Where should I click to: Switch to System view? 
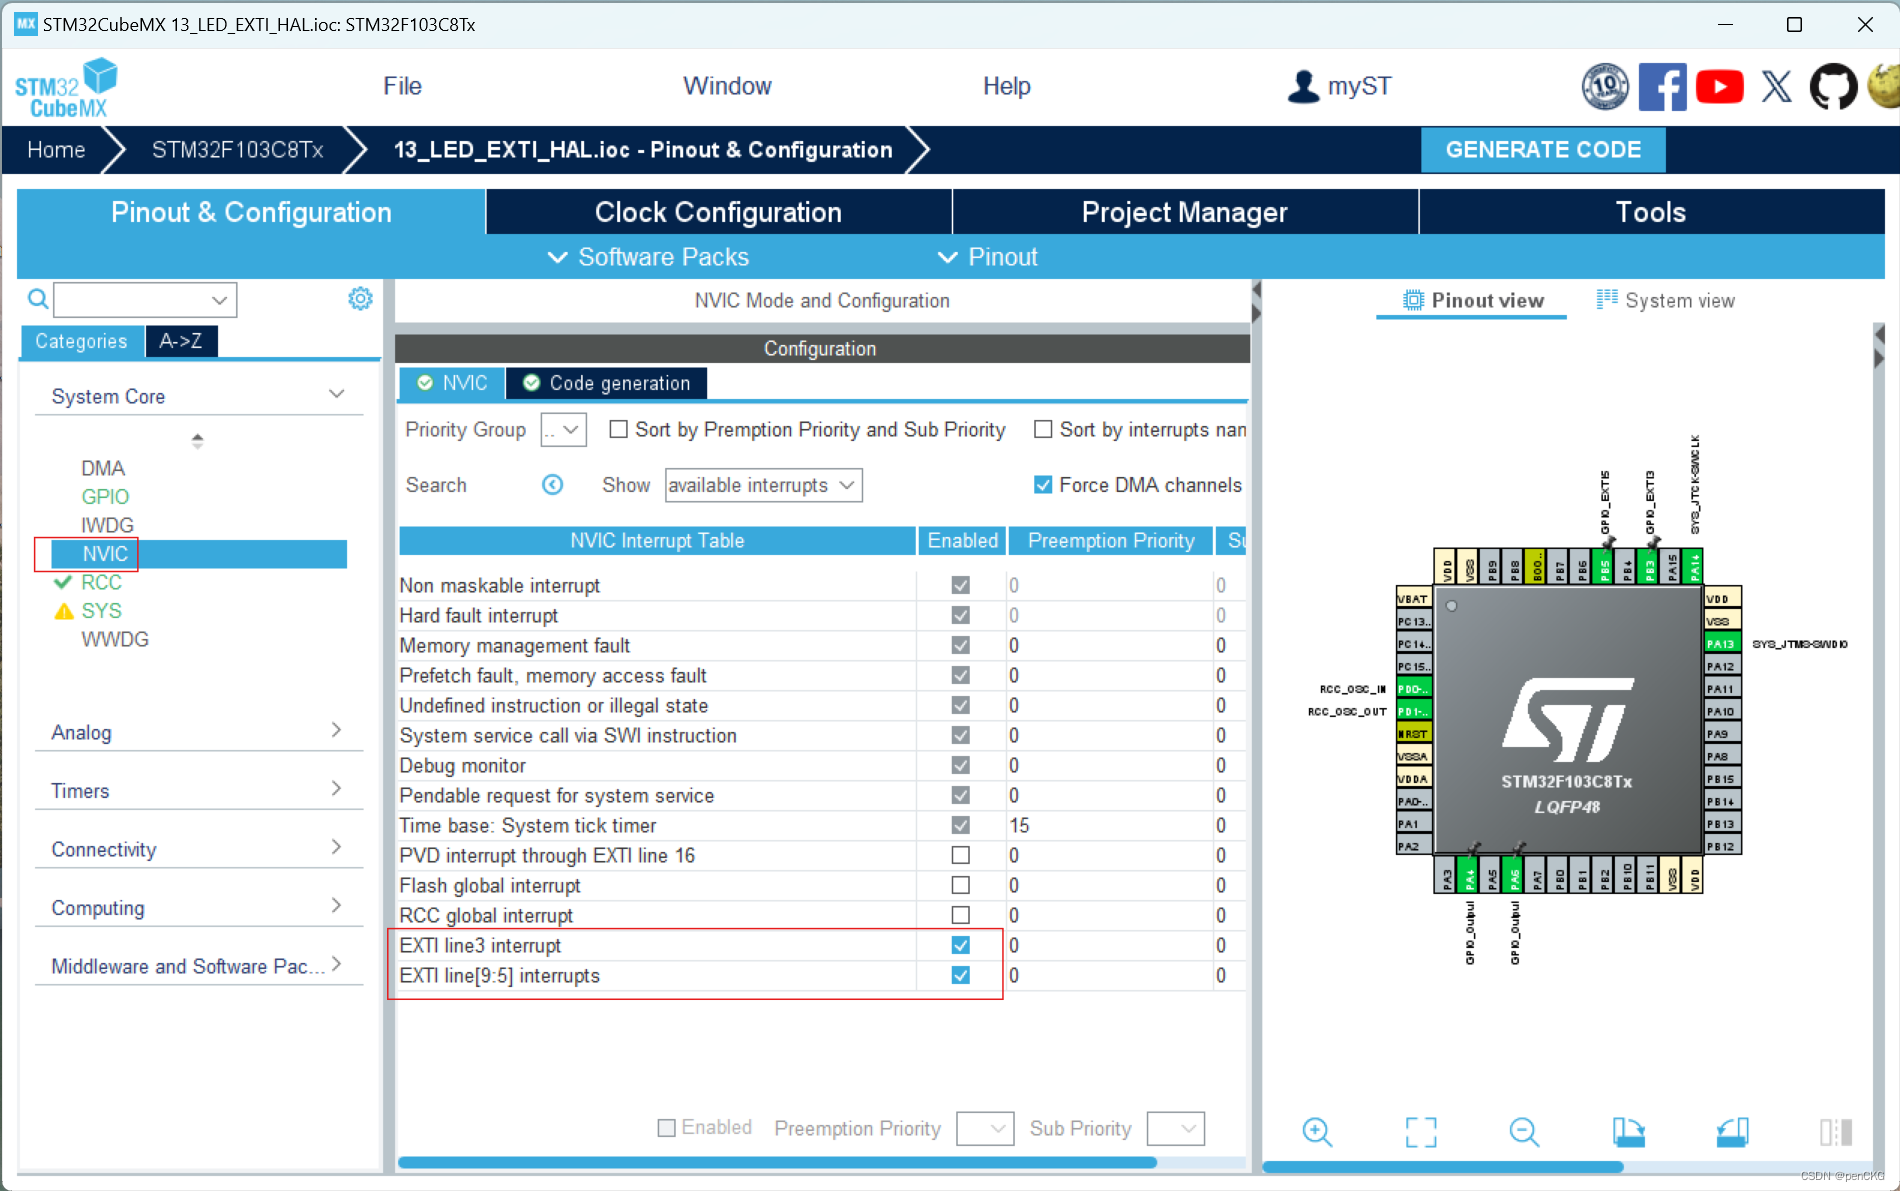coord(1665,300)
